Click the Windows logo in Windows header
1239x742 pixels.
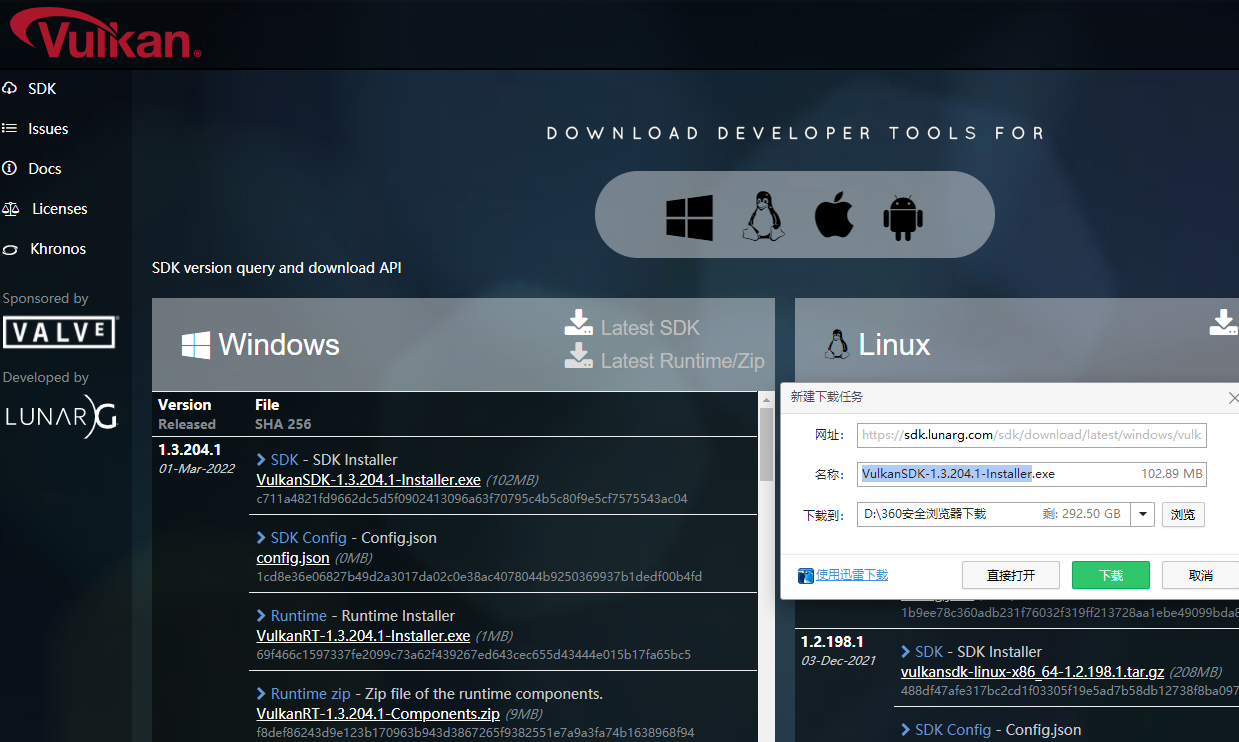point(195,346)
